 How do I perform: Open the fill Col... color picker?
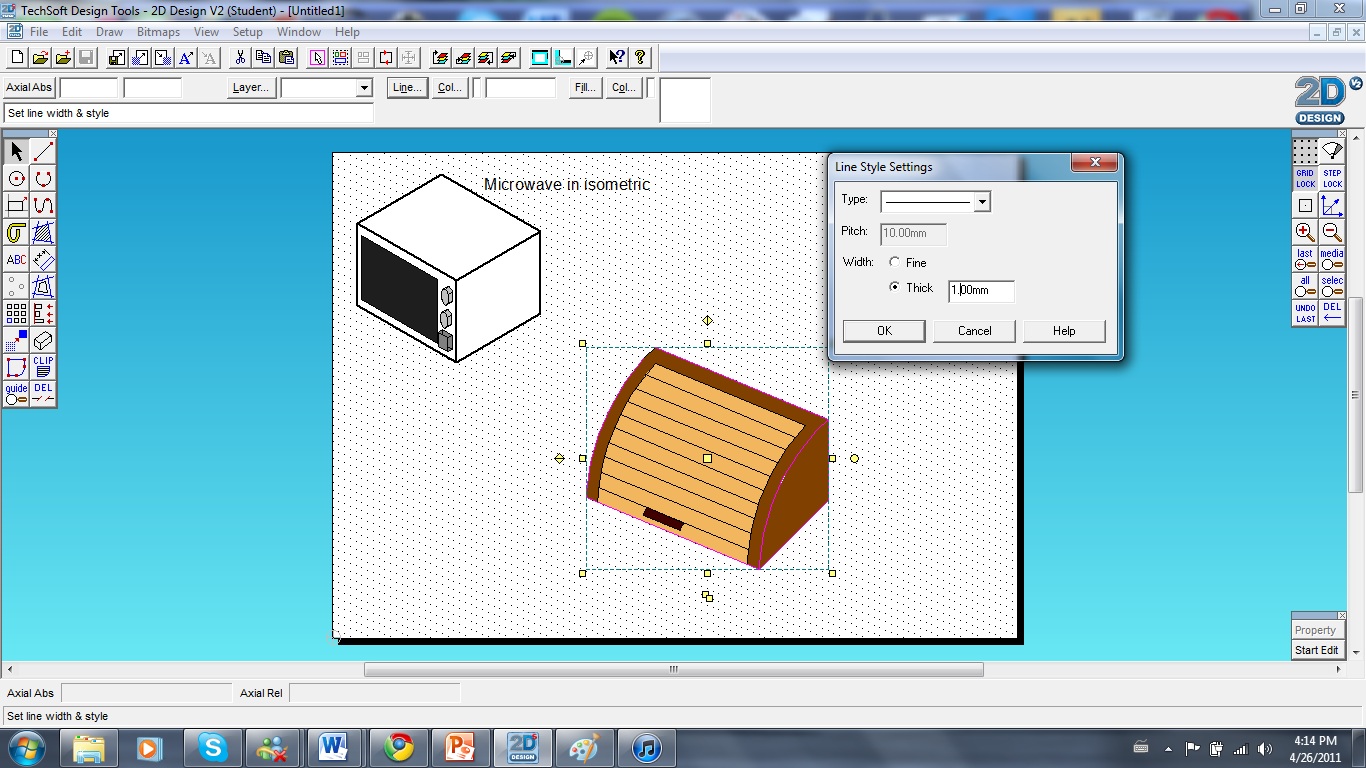[x=623, y=87]
